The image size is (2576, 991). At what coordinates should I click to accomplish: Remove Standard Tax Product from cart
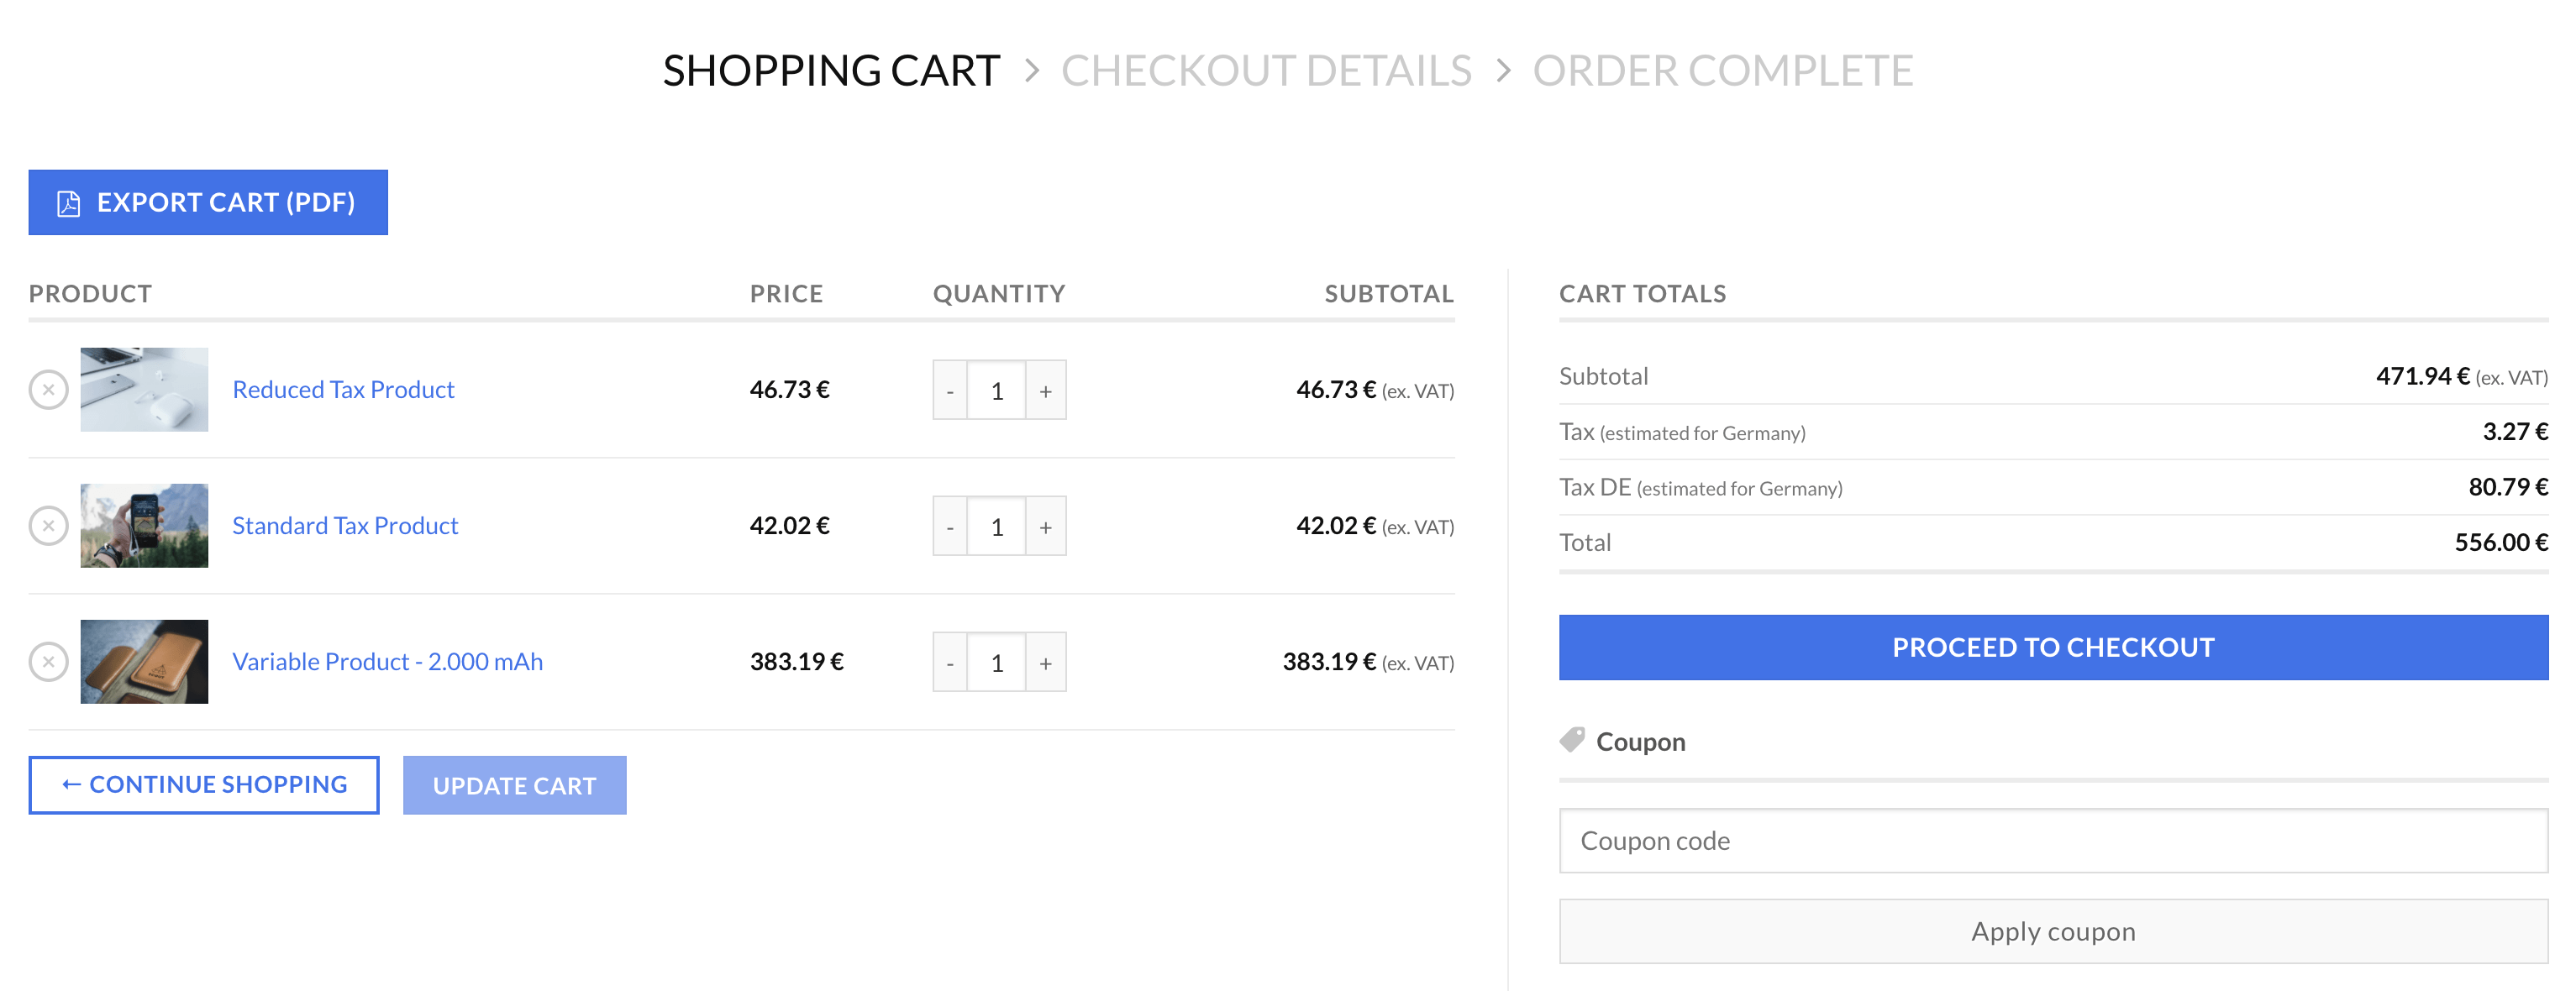pos(47,525)
